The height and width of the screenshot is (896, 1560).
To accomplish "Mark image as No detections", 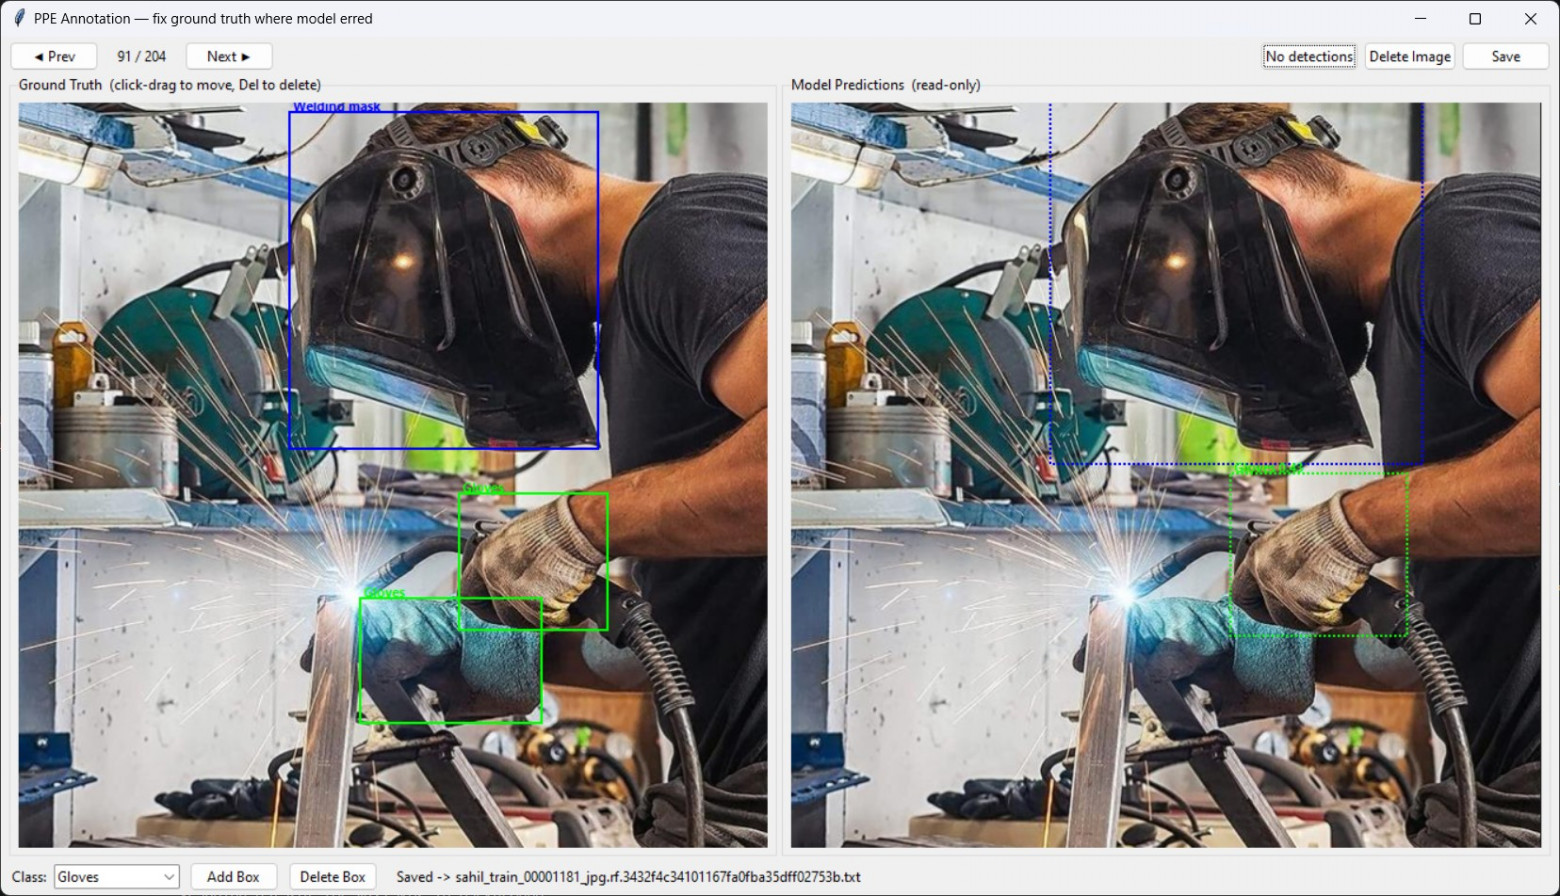I will (x=1309, y=57).
